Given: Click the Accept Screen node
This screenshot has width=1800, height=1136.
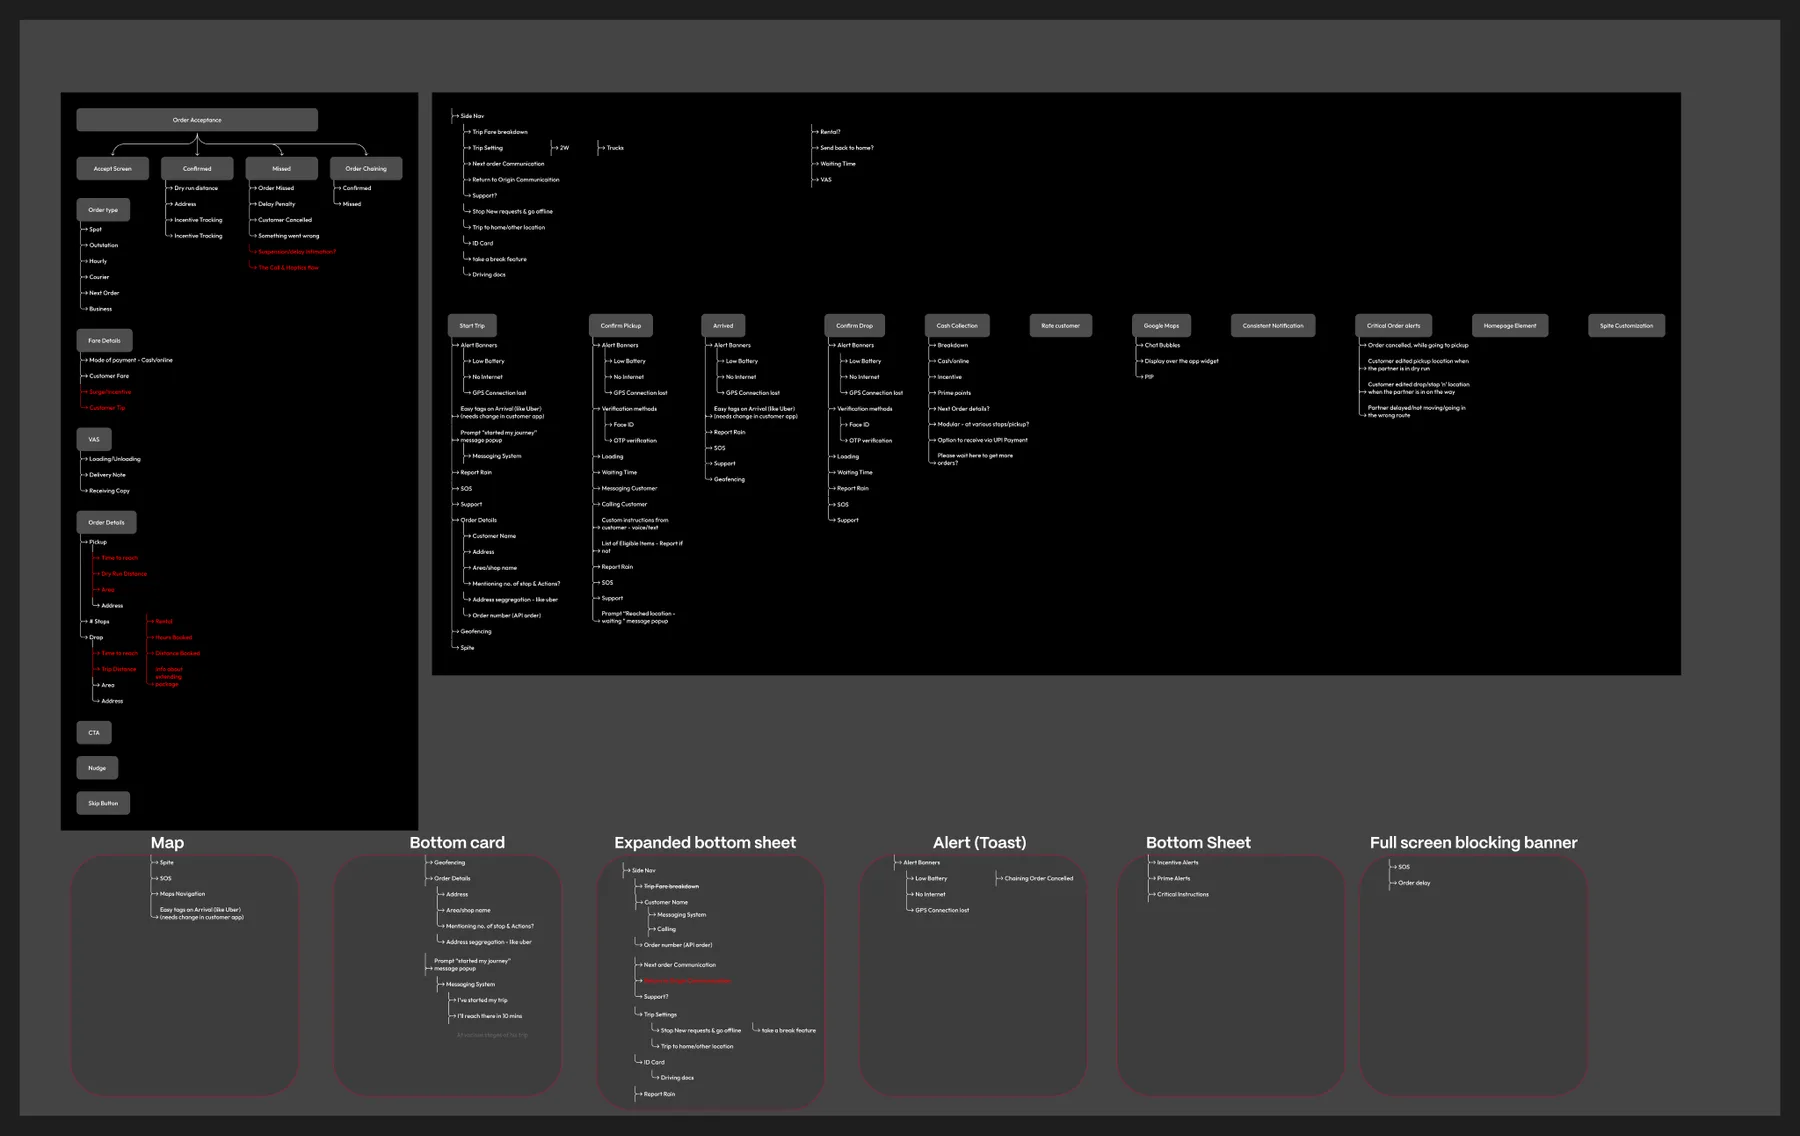Looking at the screenshot, I should point(112,169).
